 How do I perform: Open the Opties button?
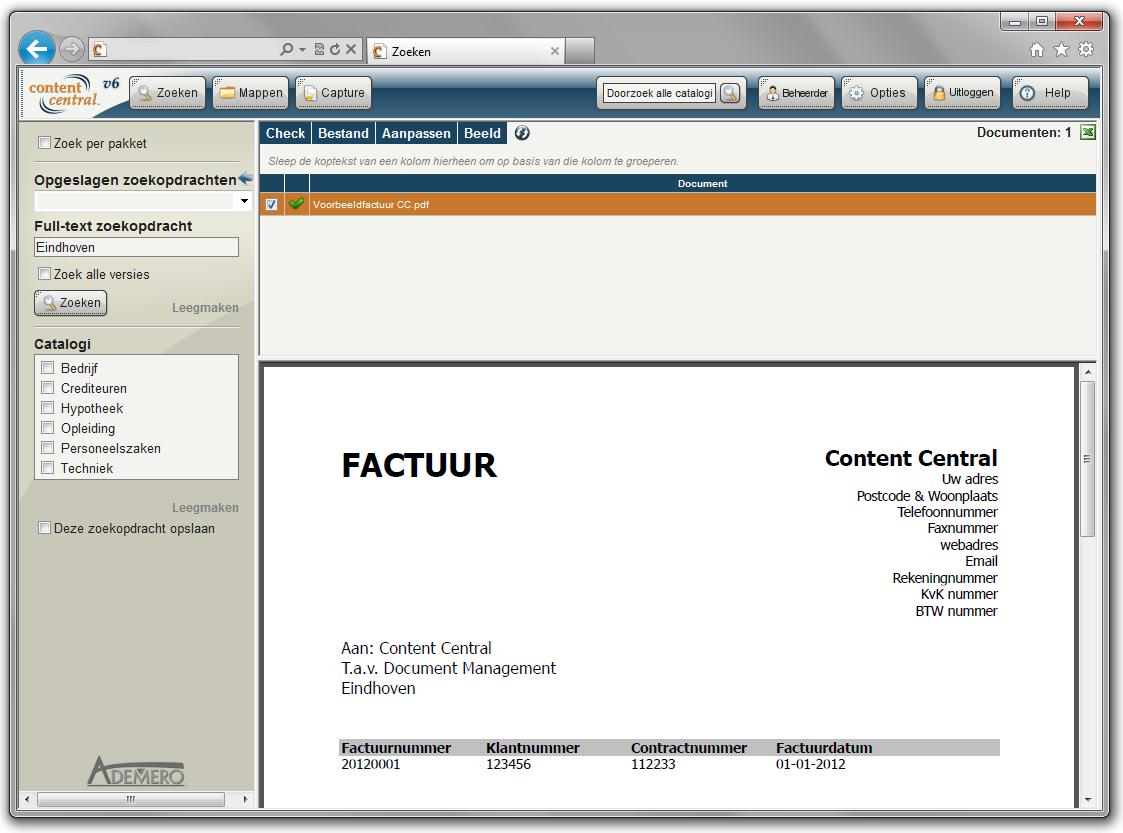click(879, 93)
